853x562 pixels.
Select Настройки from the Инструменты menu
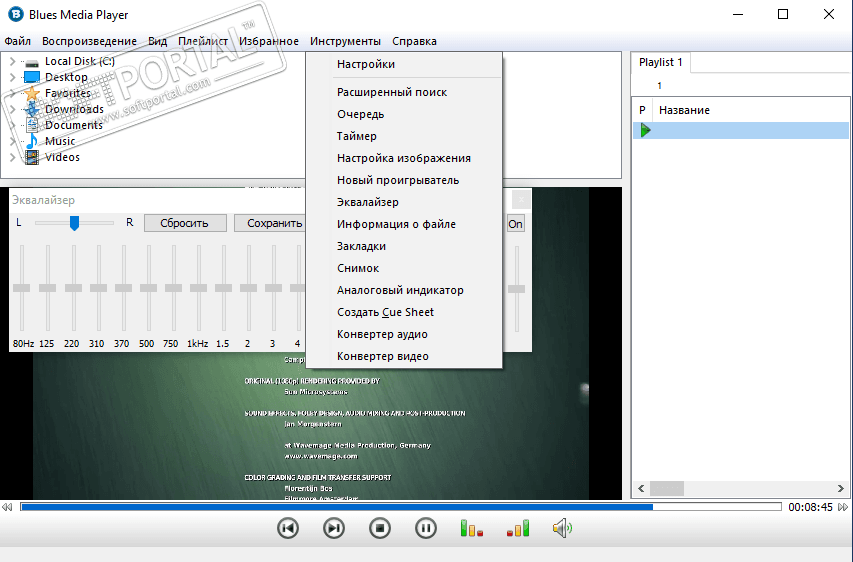pos(404,64)
